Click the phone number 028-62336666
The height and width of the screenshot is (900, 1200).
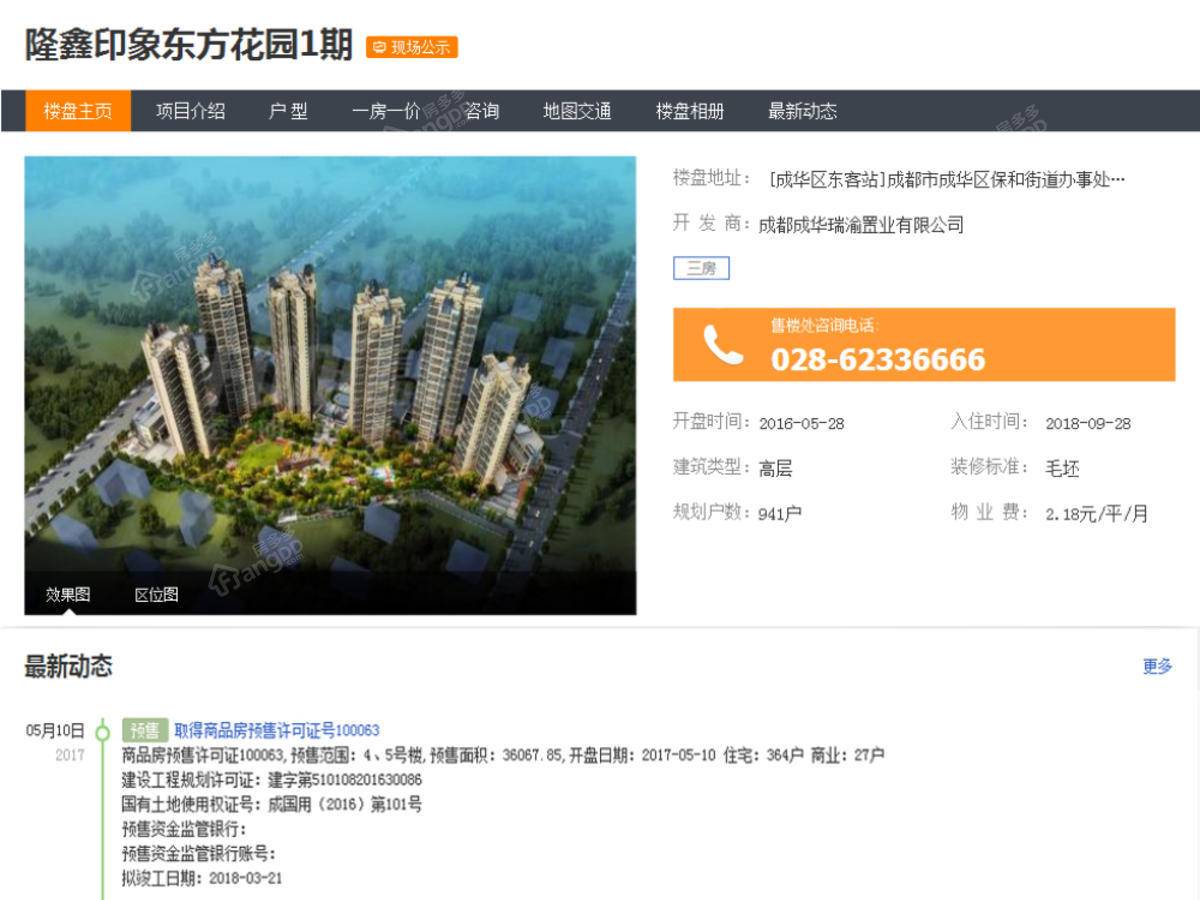coord(878,359)
